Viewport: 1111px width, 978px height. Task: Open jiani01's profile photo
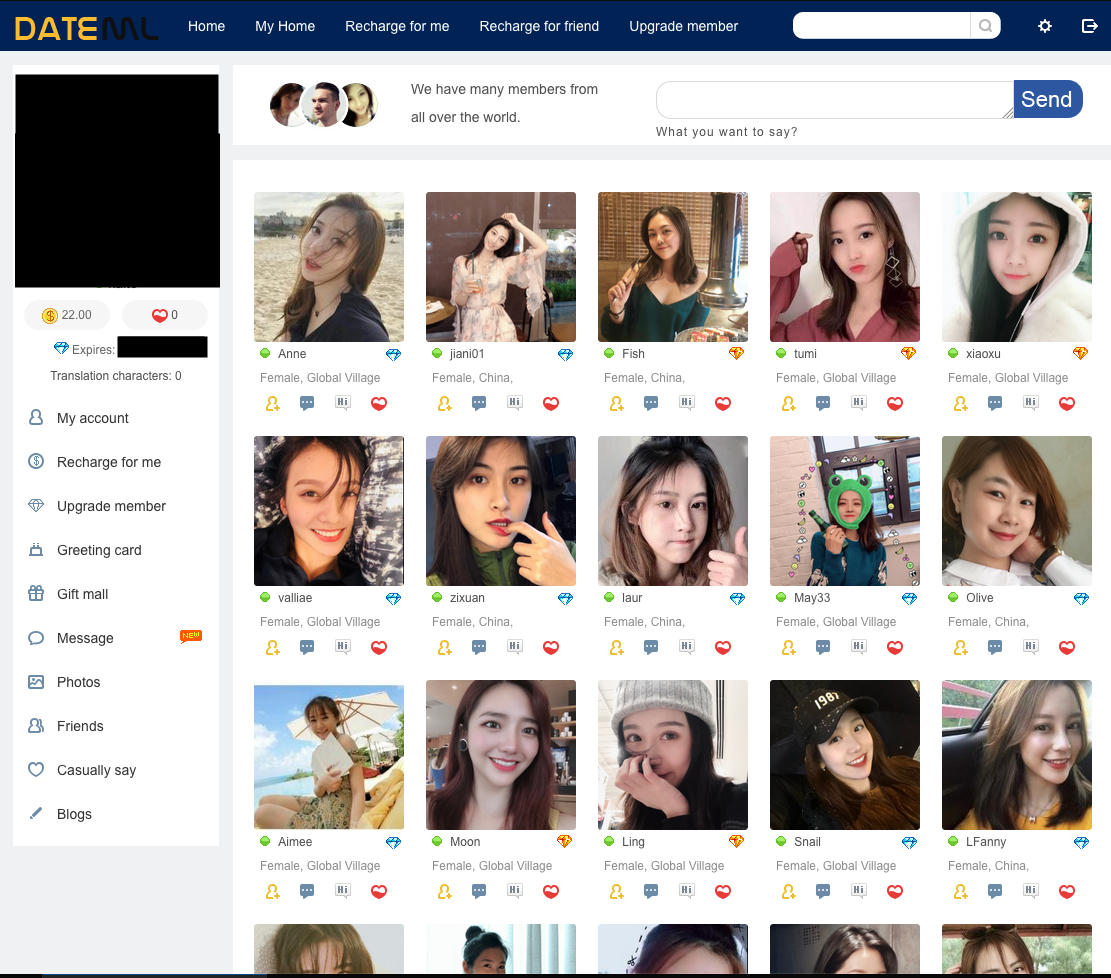click(501, 266)
